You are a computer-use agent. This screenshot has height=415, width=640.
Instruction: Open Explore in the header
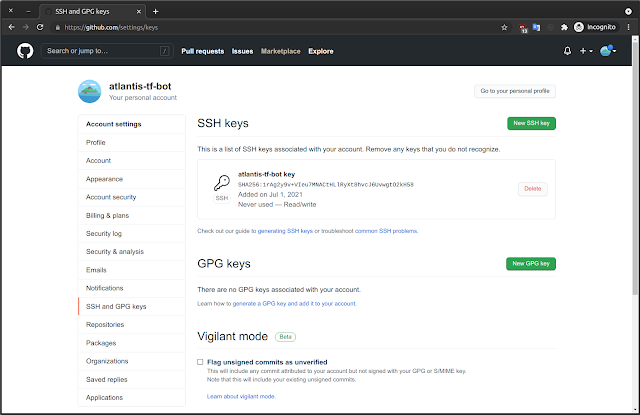[x=321, y=51]
